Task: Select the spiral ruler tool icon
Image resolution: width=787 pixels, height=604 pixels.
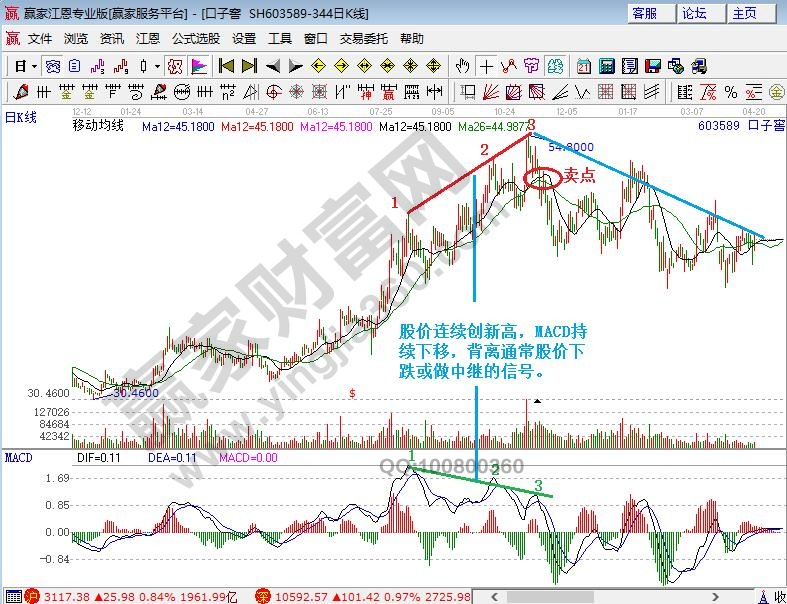Action: pyautogui.click(x=136, y=92)
